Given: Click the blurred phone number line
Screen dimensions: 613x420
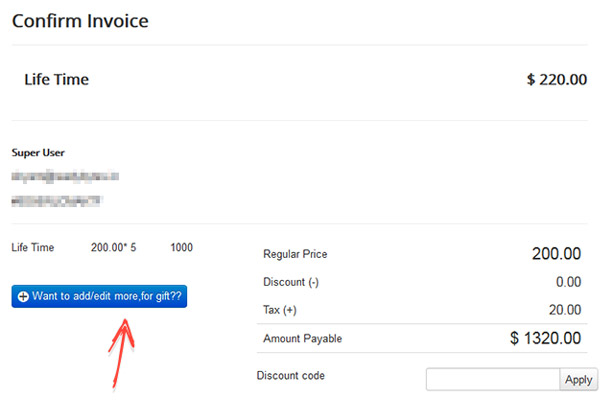Looking at the screenshot, I should click(x=56, y=200).
